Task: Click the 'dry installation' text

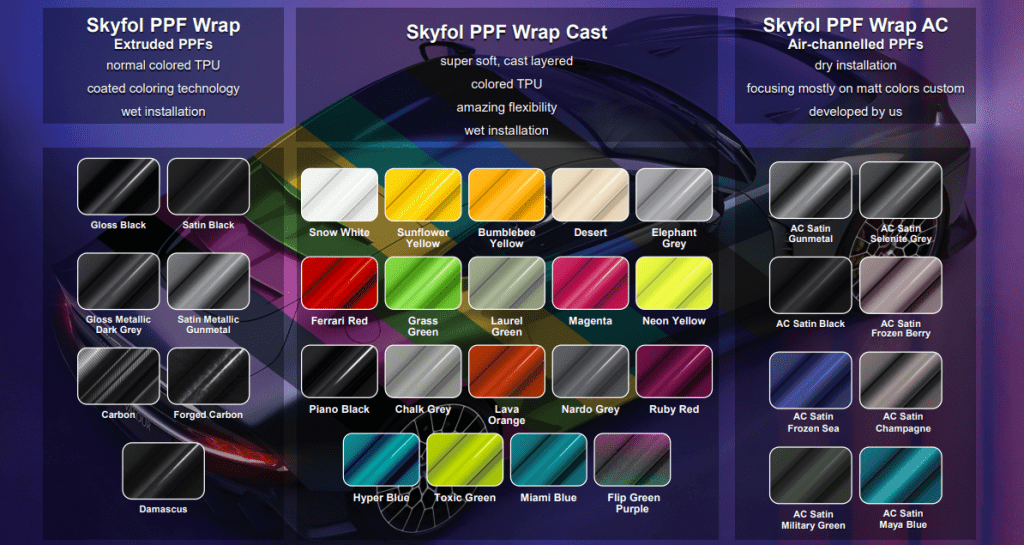Action: (x=856, y=65)
